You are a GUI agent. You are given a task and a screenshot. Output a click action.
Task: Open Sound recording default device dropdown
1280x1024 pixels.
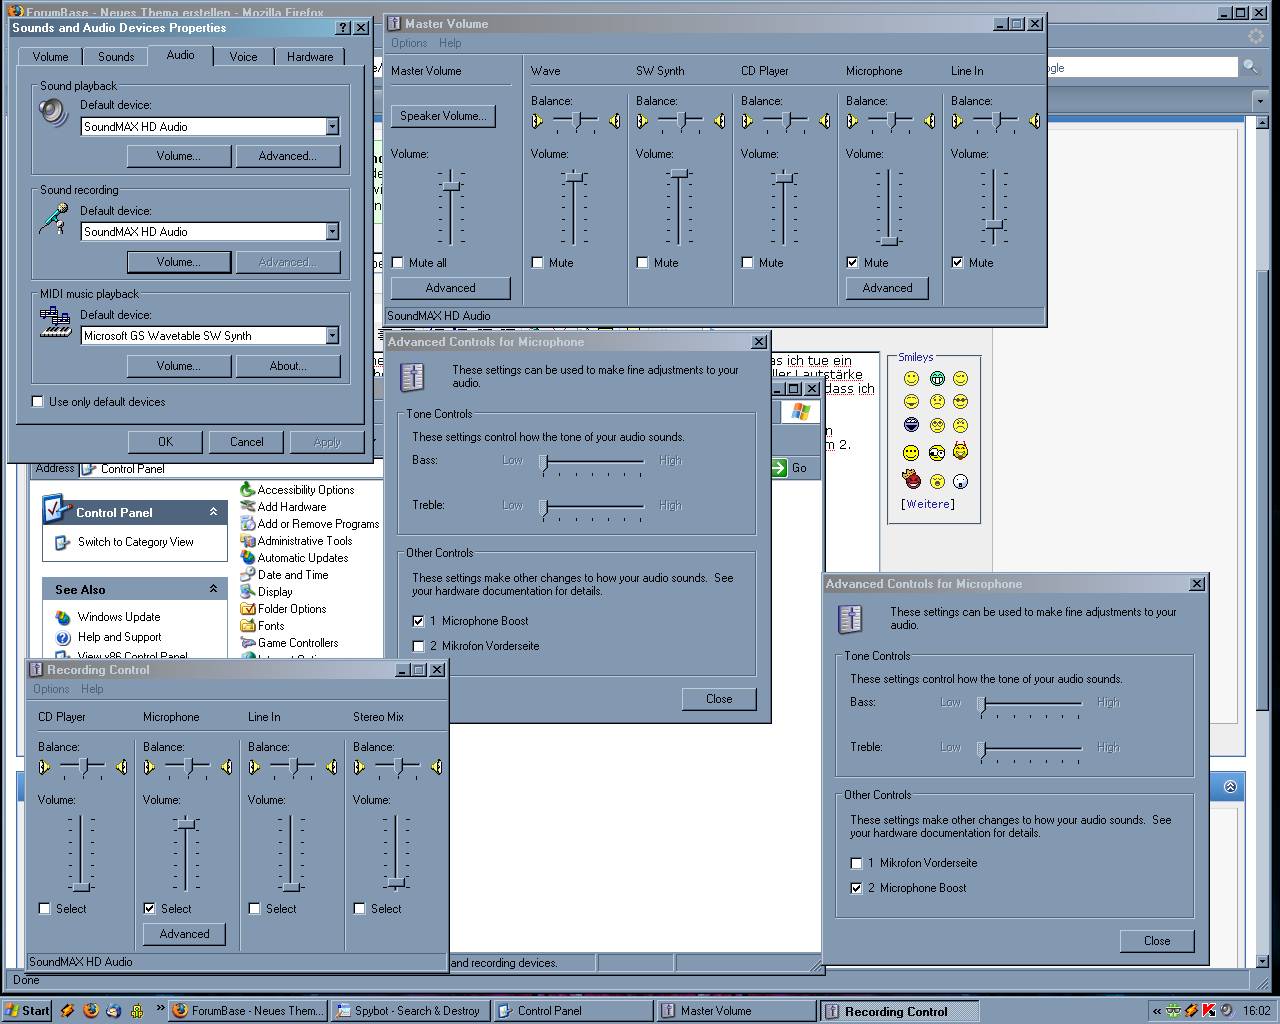pyautogui.click(x=332, y=232)
